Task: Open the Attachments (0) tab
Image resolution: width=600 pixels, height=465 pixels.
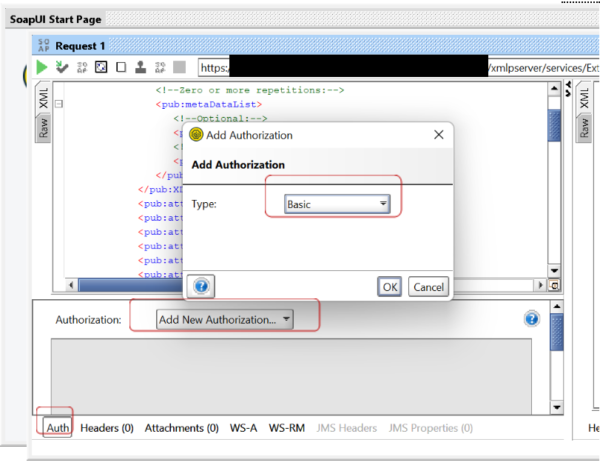Action: (181, 428)
